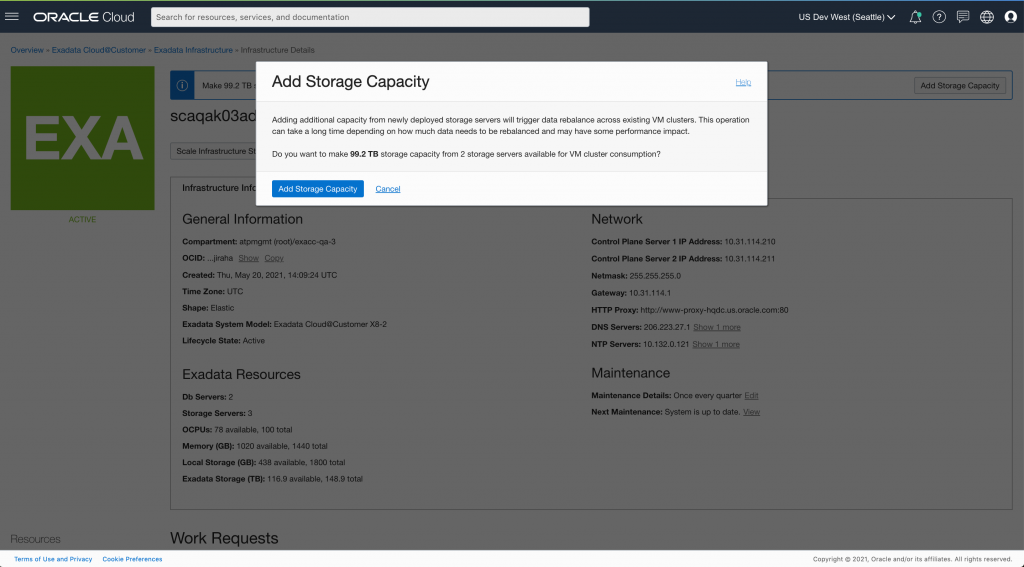
Task: Click the Db Servers: 2 text
Action: [208, 397]
